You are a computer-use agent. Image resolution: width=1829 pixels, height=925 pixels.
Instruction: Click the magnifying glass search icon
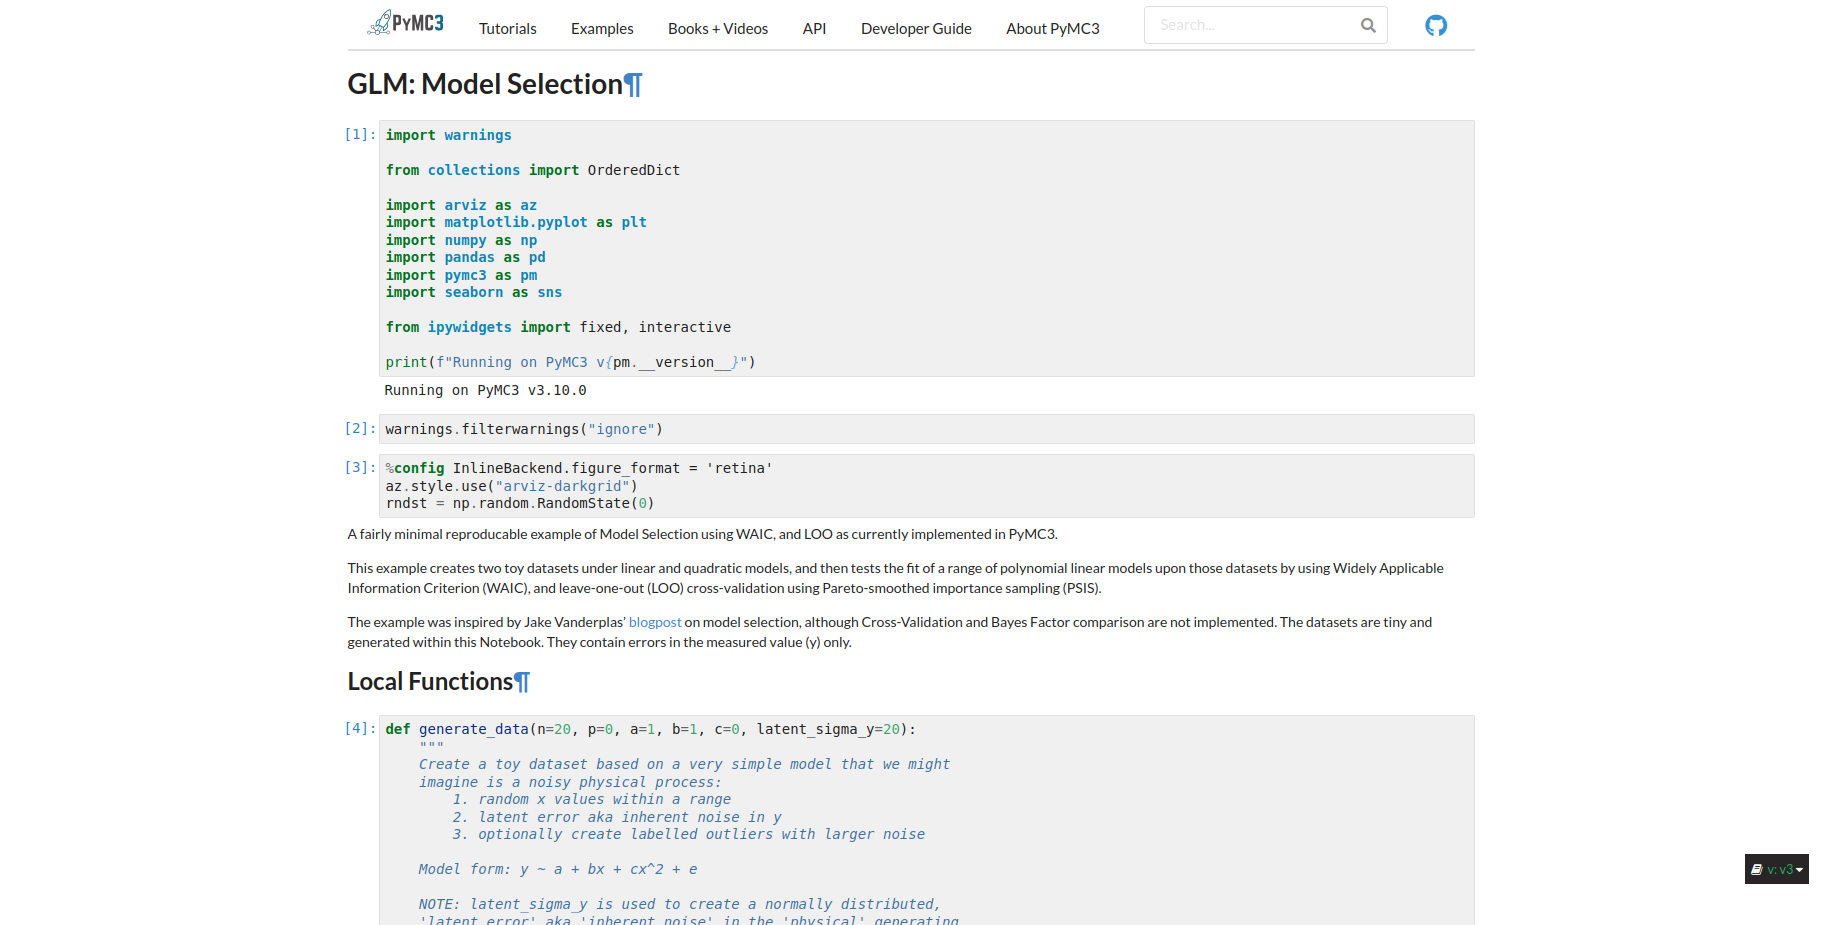pos(1367,26)
